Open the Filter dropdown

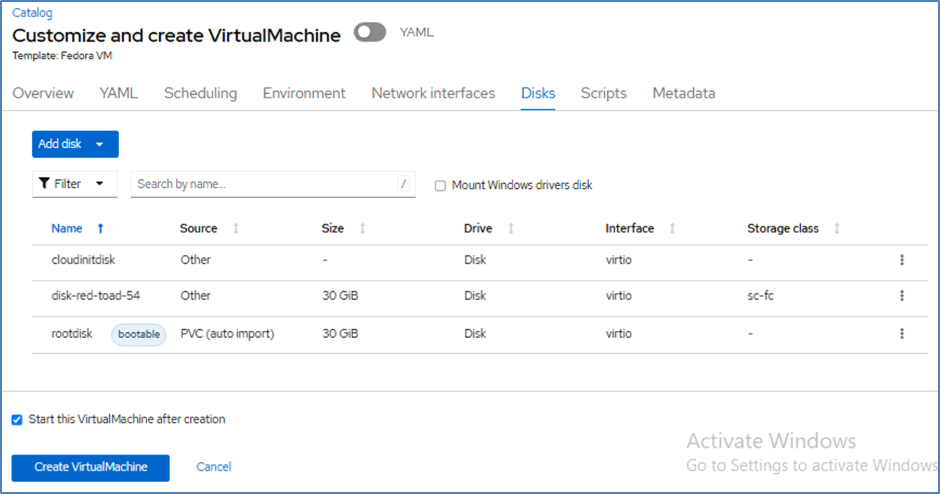(x=73, y=184)
